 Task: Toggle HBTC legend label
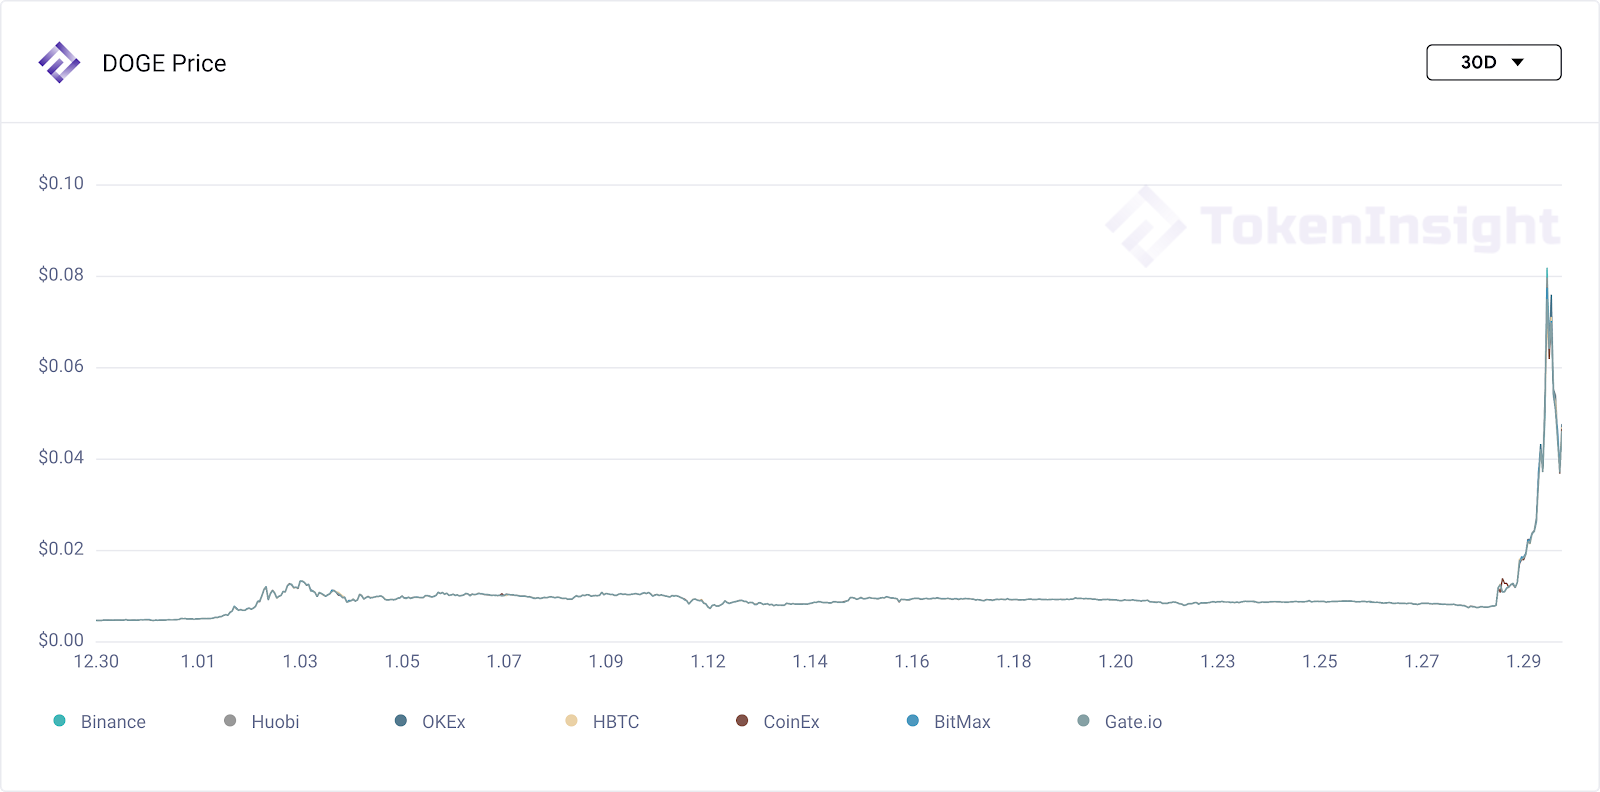(x=616, y=722)
